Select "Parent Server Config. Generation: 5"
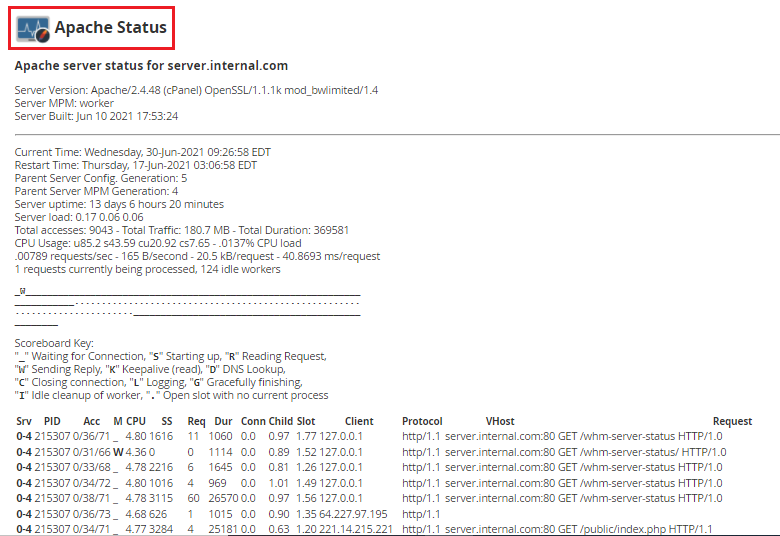 point(100,178)
